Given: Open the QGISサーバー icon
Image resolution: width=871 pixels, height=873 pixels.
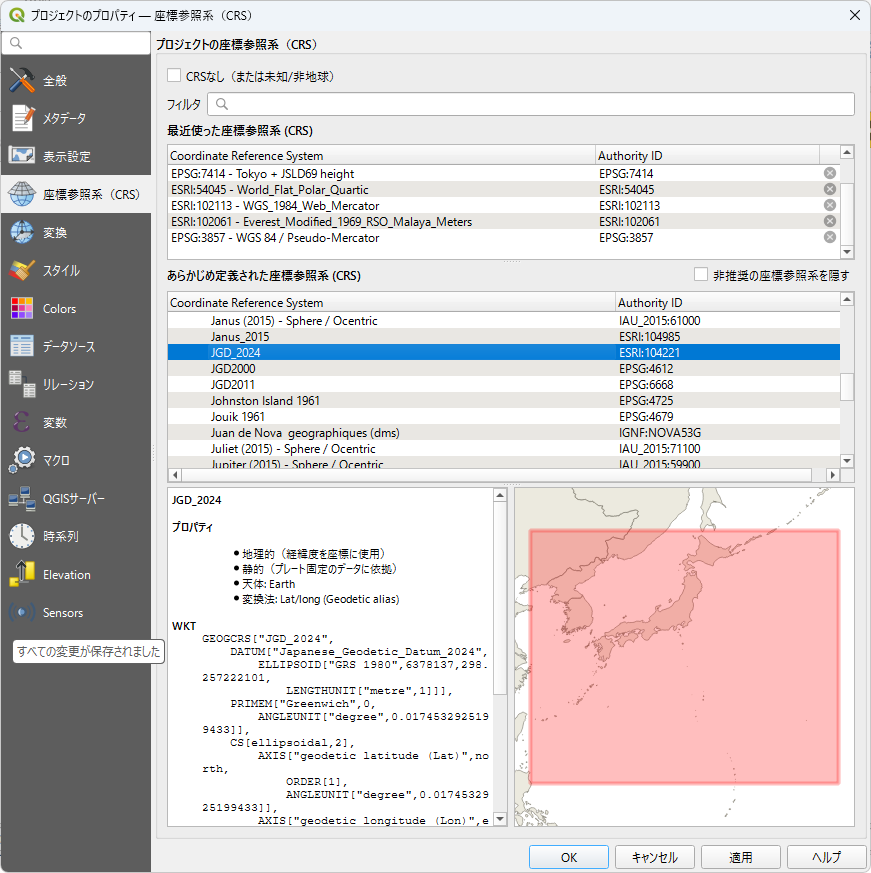Looking at the screenshot, I should coord(22,498).
